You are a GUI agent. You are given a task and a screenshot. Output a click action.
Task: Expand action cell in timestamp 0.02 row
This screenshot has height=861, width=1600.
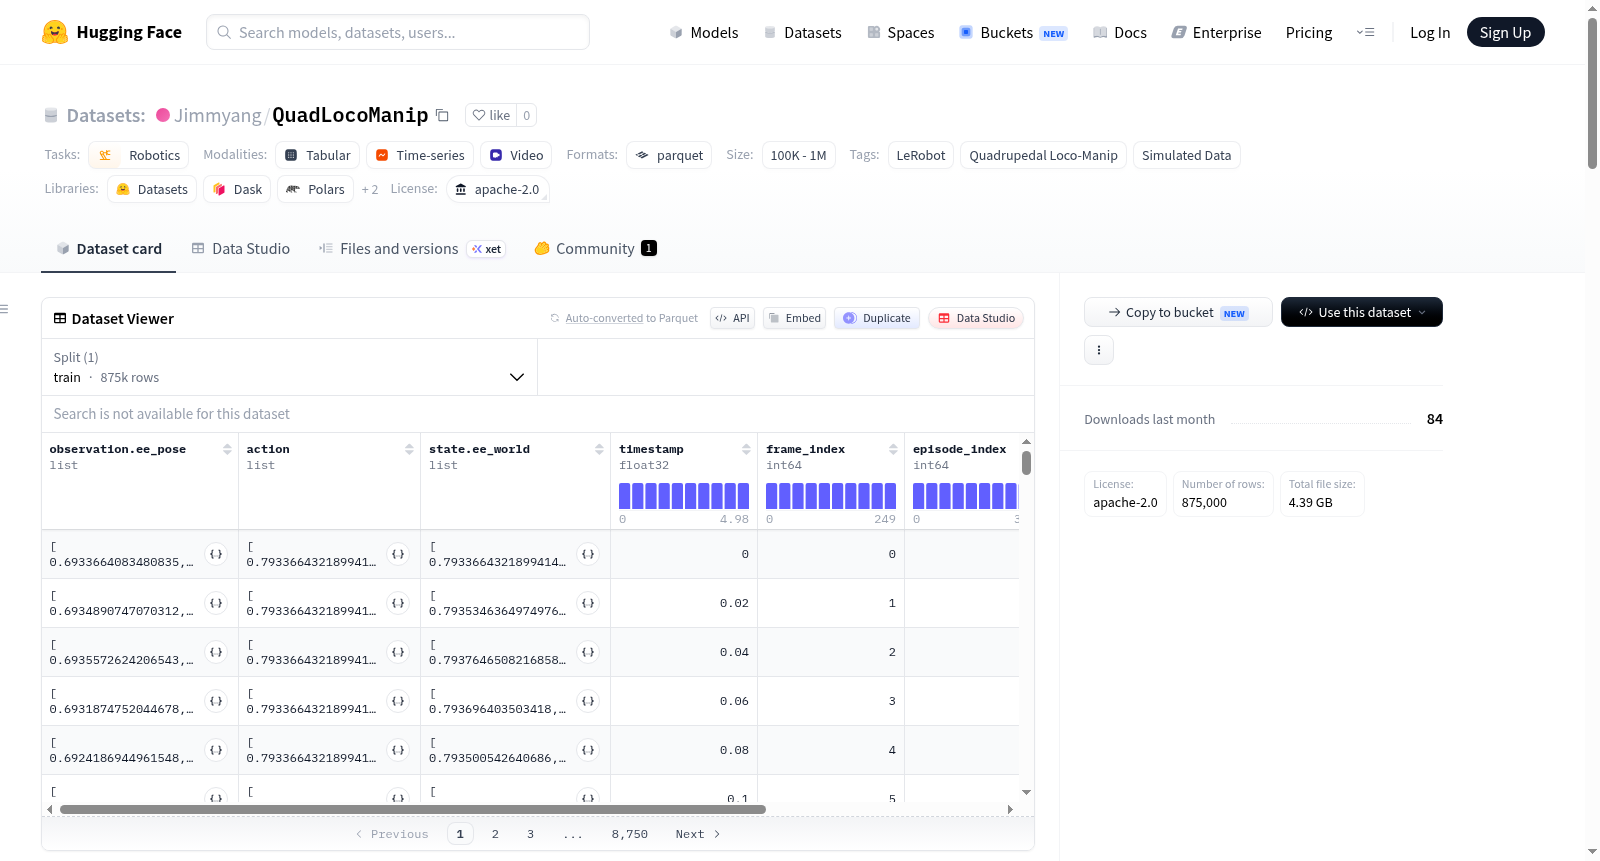pos(398,603)
